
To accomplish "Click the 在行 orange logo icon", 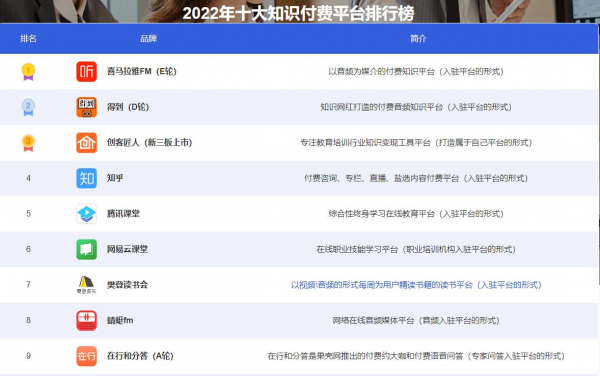I will pos(86,356).
